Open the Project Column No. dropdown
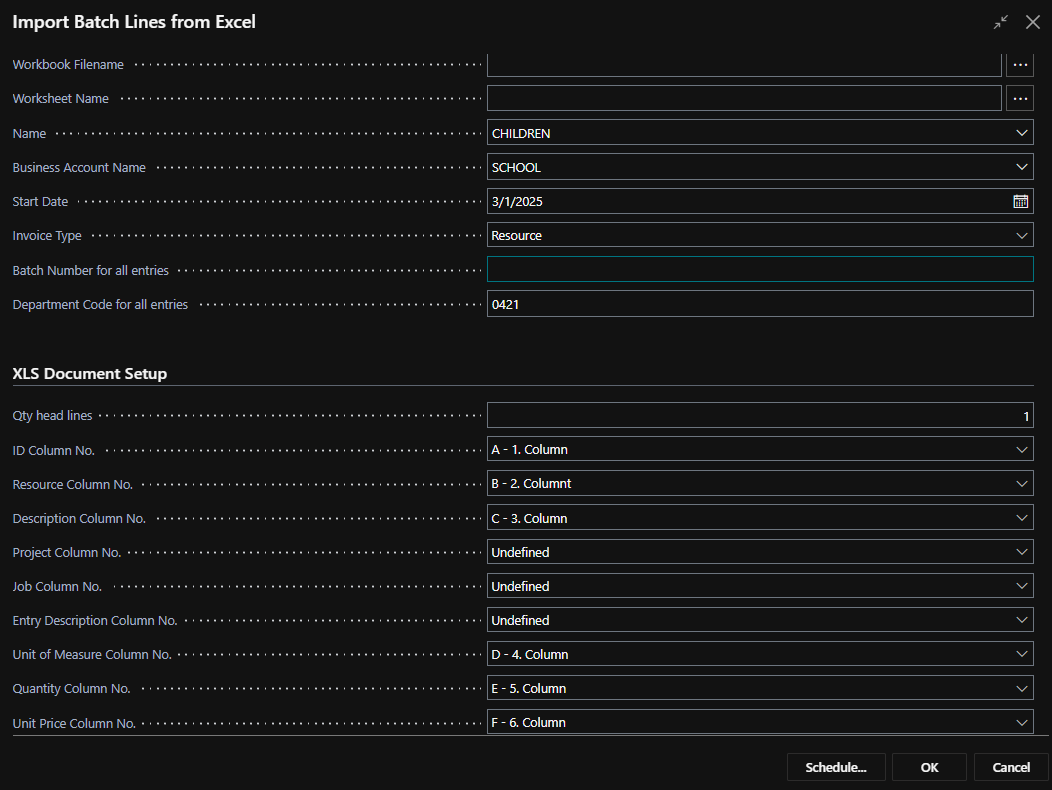This screenshot has width=1052, height=790. click(1021, 552)
